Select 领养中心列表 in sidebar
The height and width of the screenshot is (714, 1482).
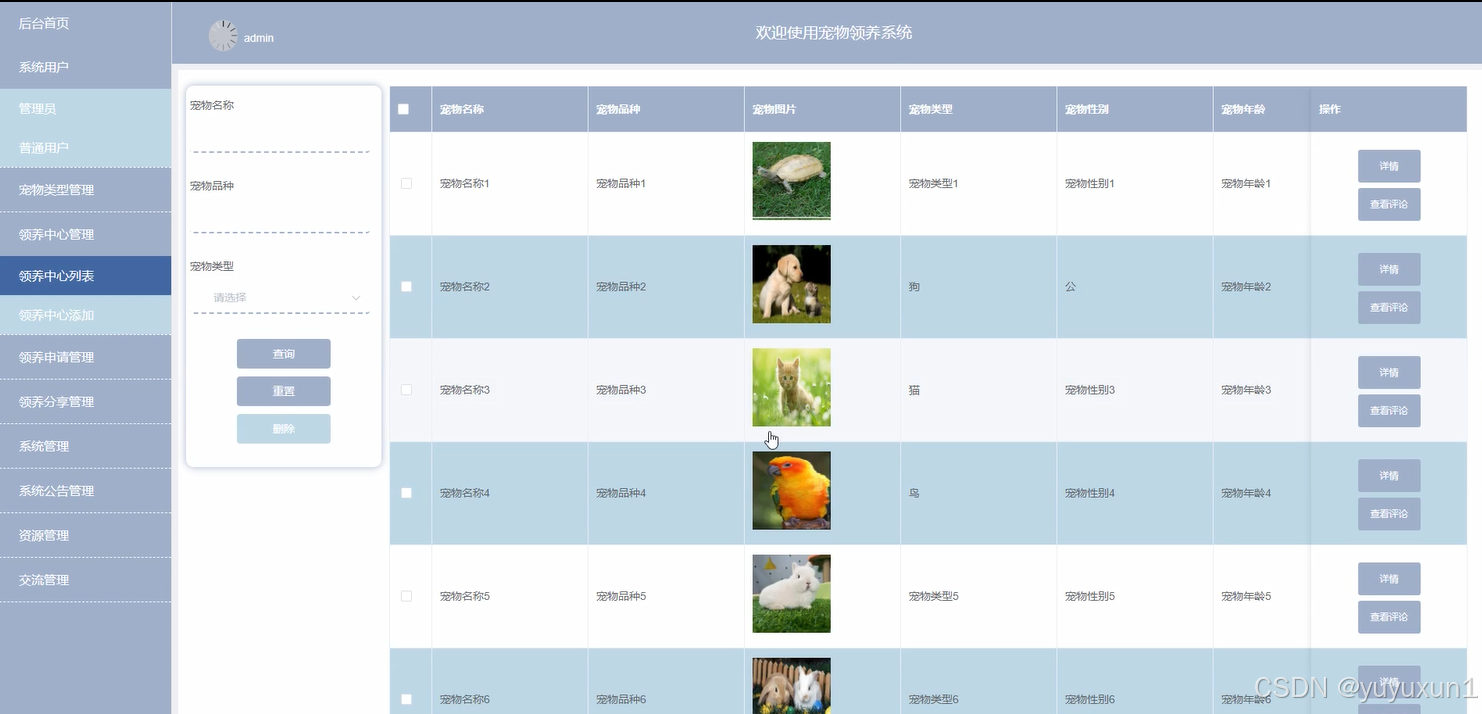coord(86,275)
